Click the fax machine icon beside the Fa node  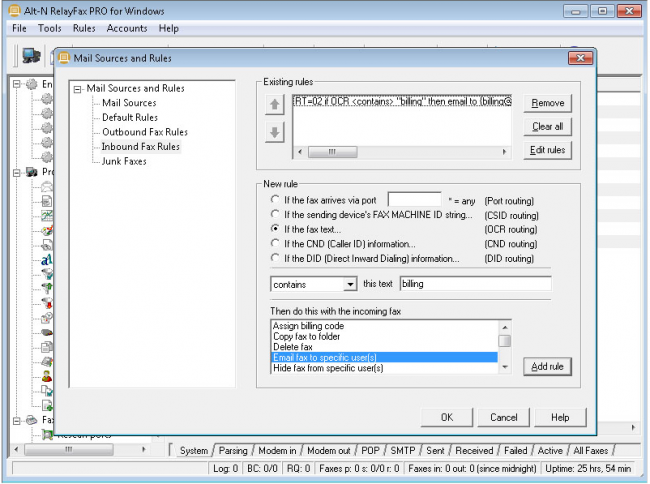[32, 420]
